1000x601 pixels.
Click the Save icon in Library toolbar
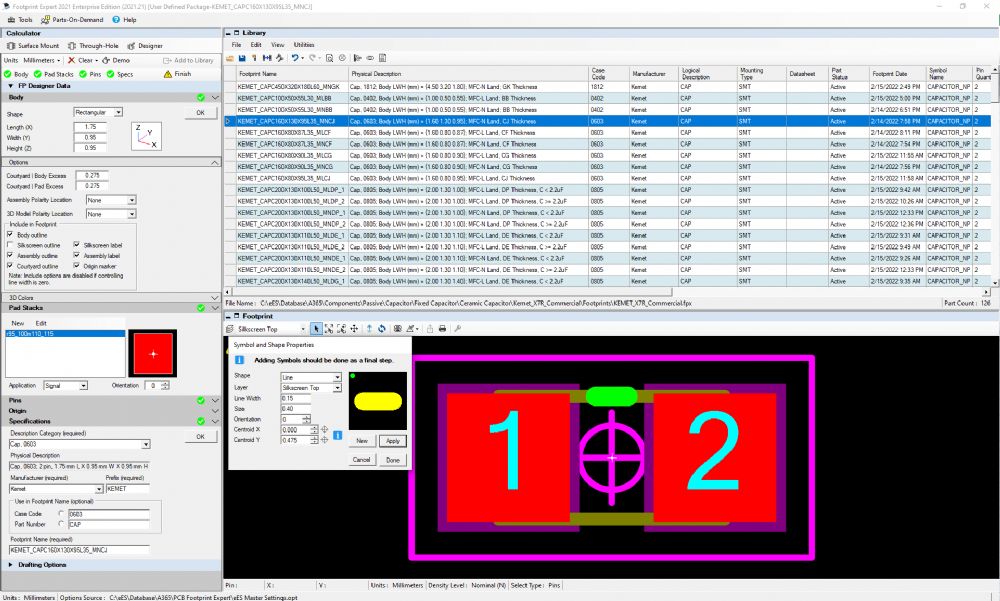tap(242, 59)
